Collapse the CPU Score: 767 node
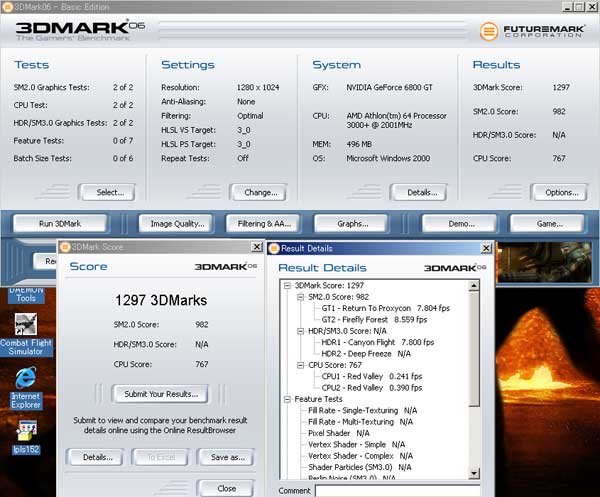 301,365
